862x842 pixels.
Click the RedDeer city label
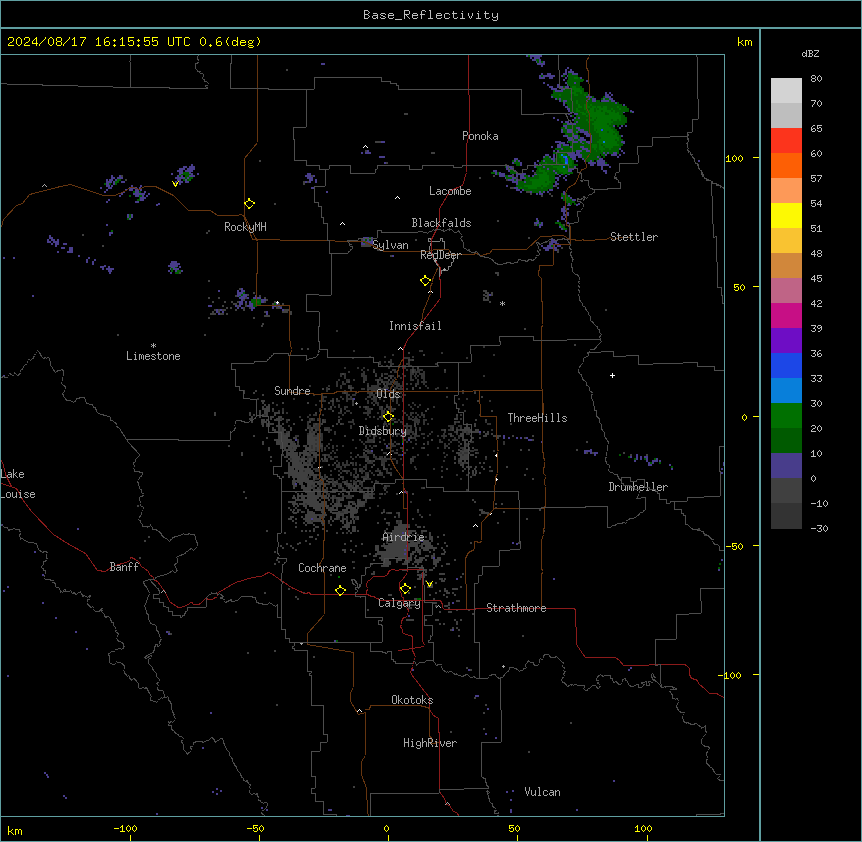point(440,255)
